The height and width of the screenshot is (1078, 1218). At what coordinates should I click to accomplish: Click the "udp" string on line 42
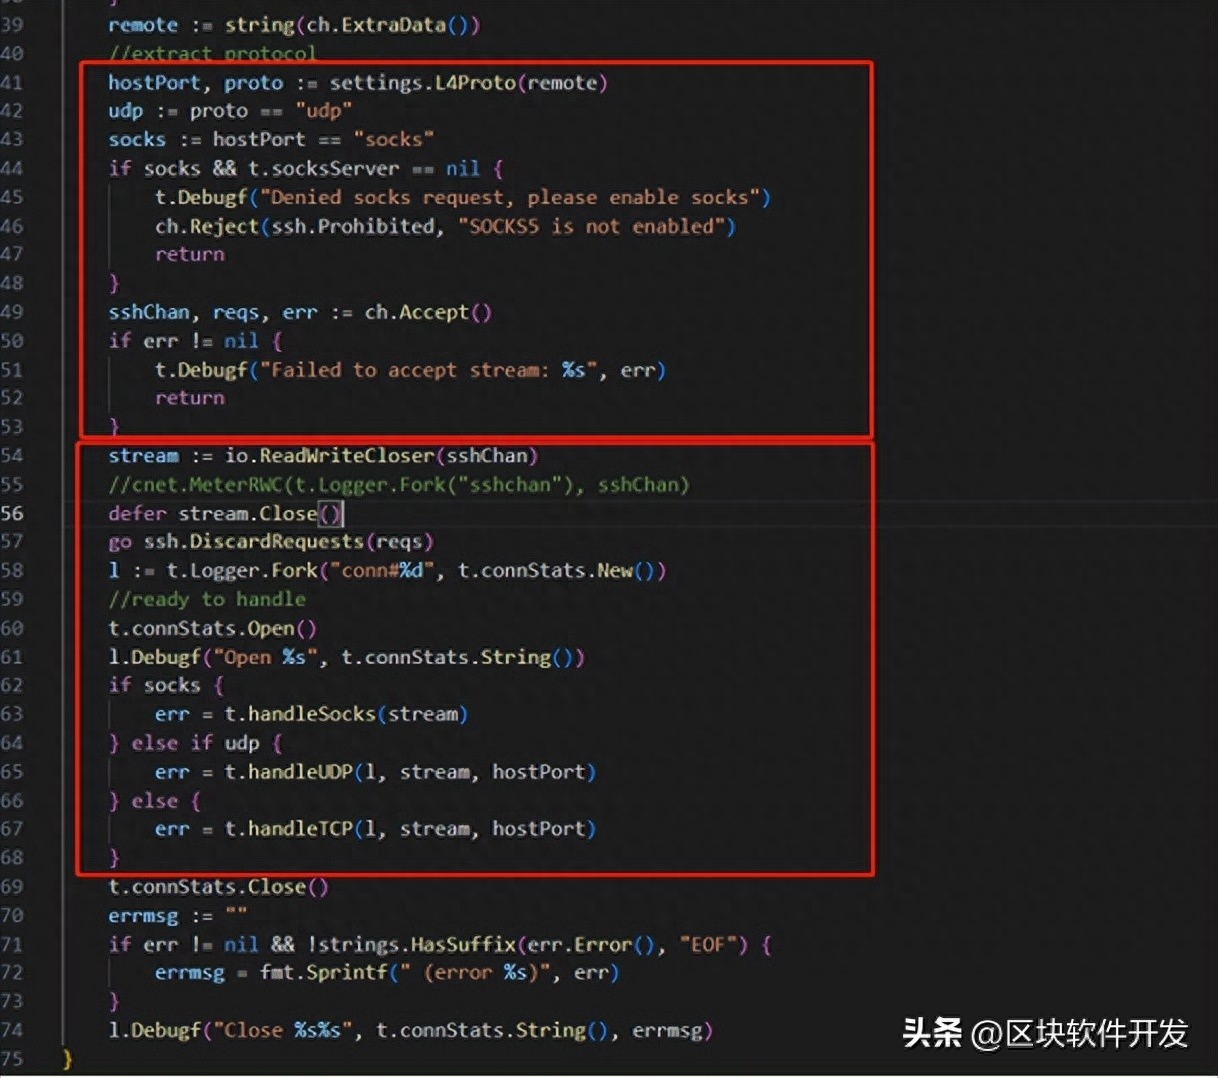323,111
